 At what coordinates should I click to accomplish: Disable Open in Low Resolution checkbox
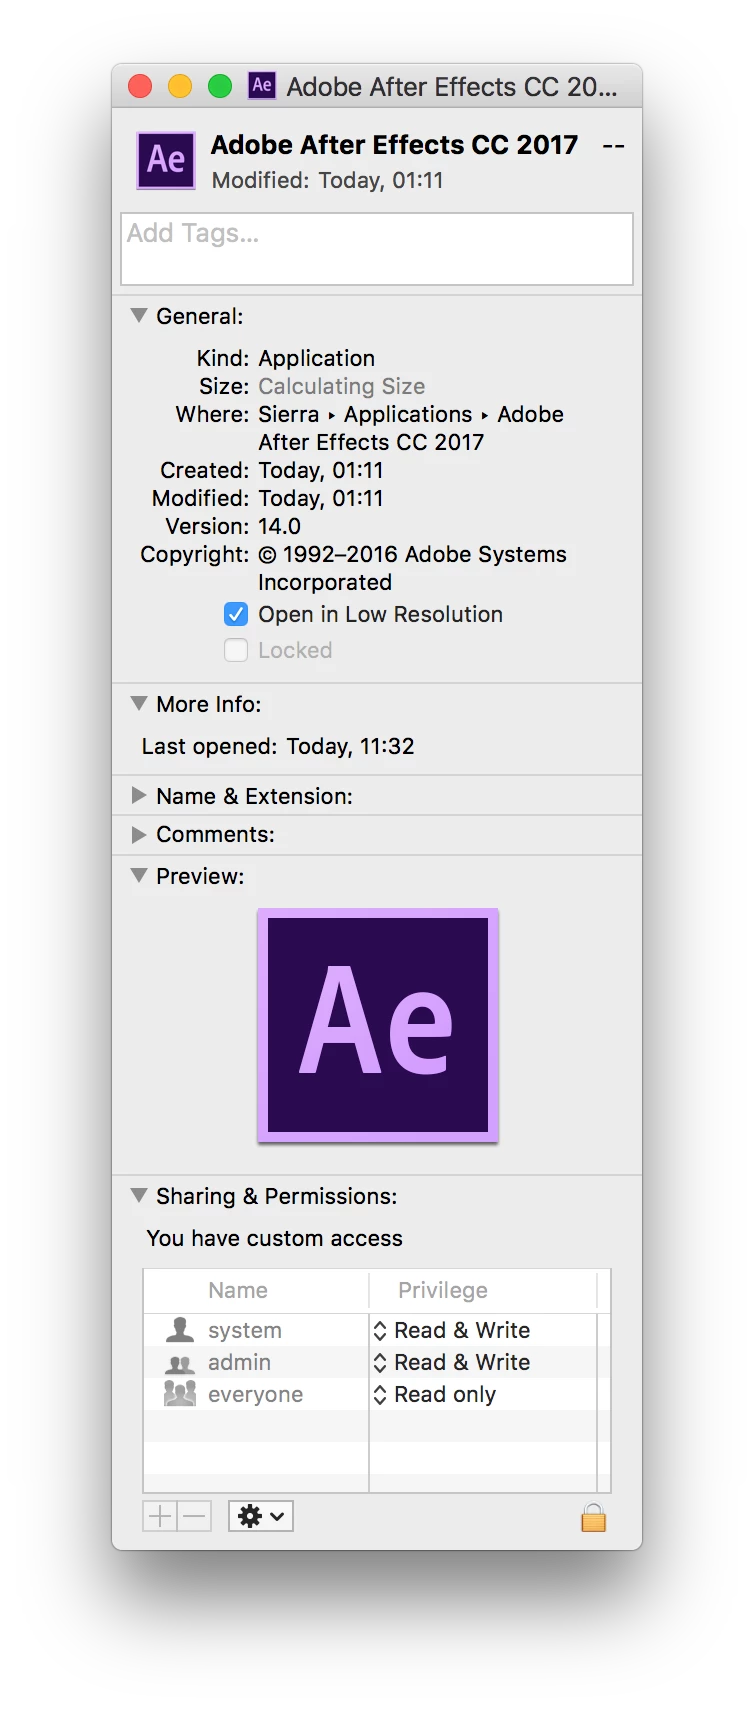coord(236,614)
